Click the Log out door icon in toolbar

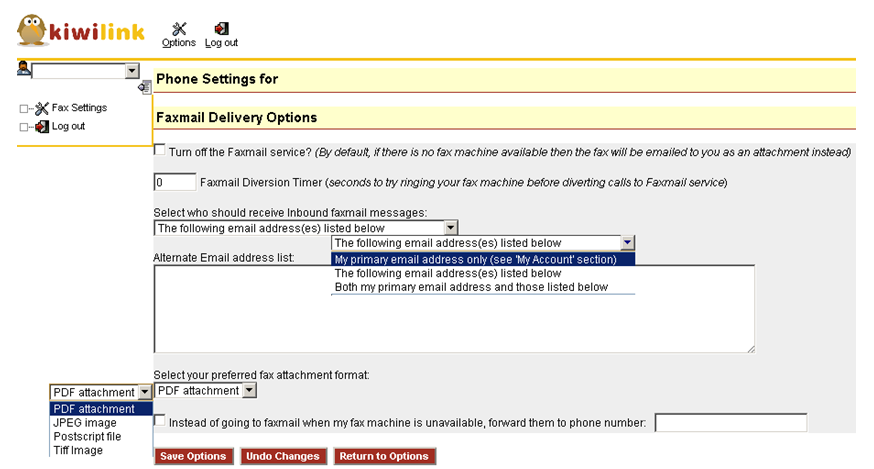pyautogui.click(x=221, y=30)
